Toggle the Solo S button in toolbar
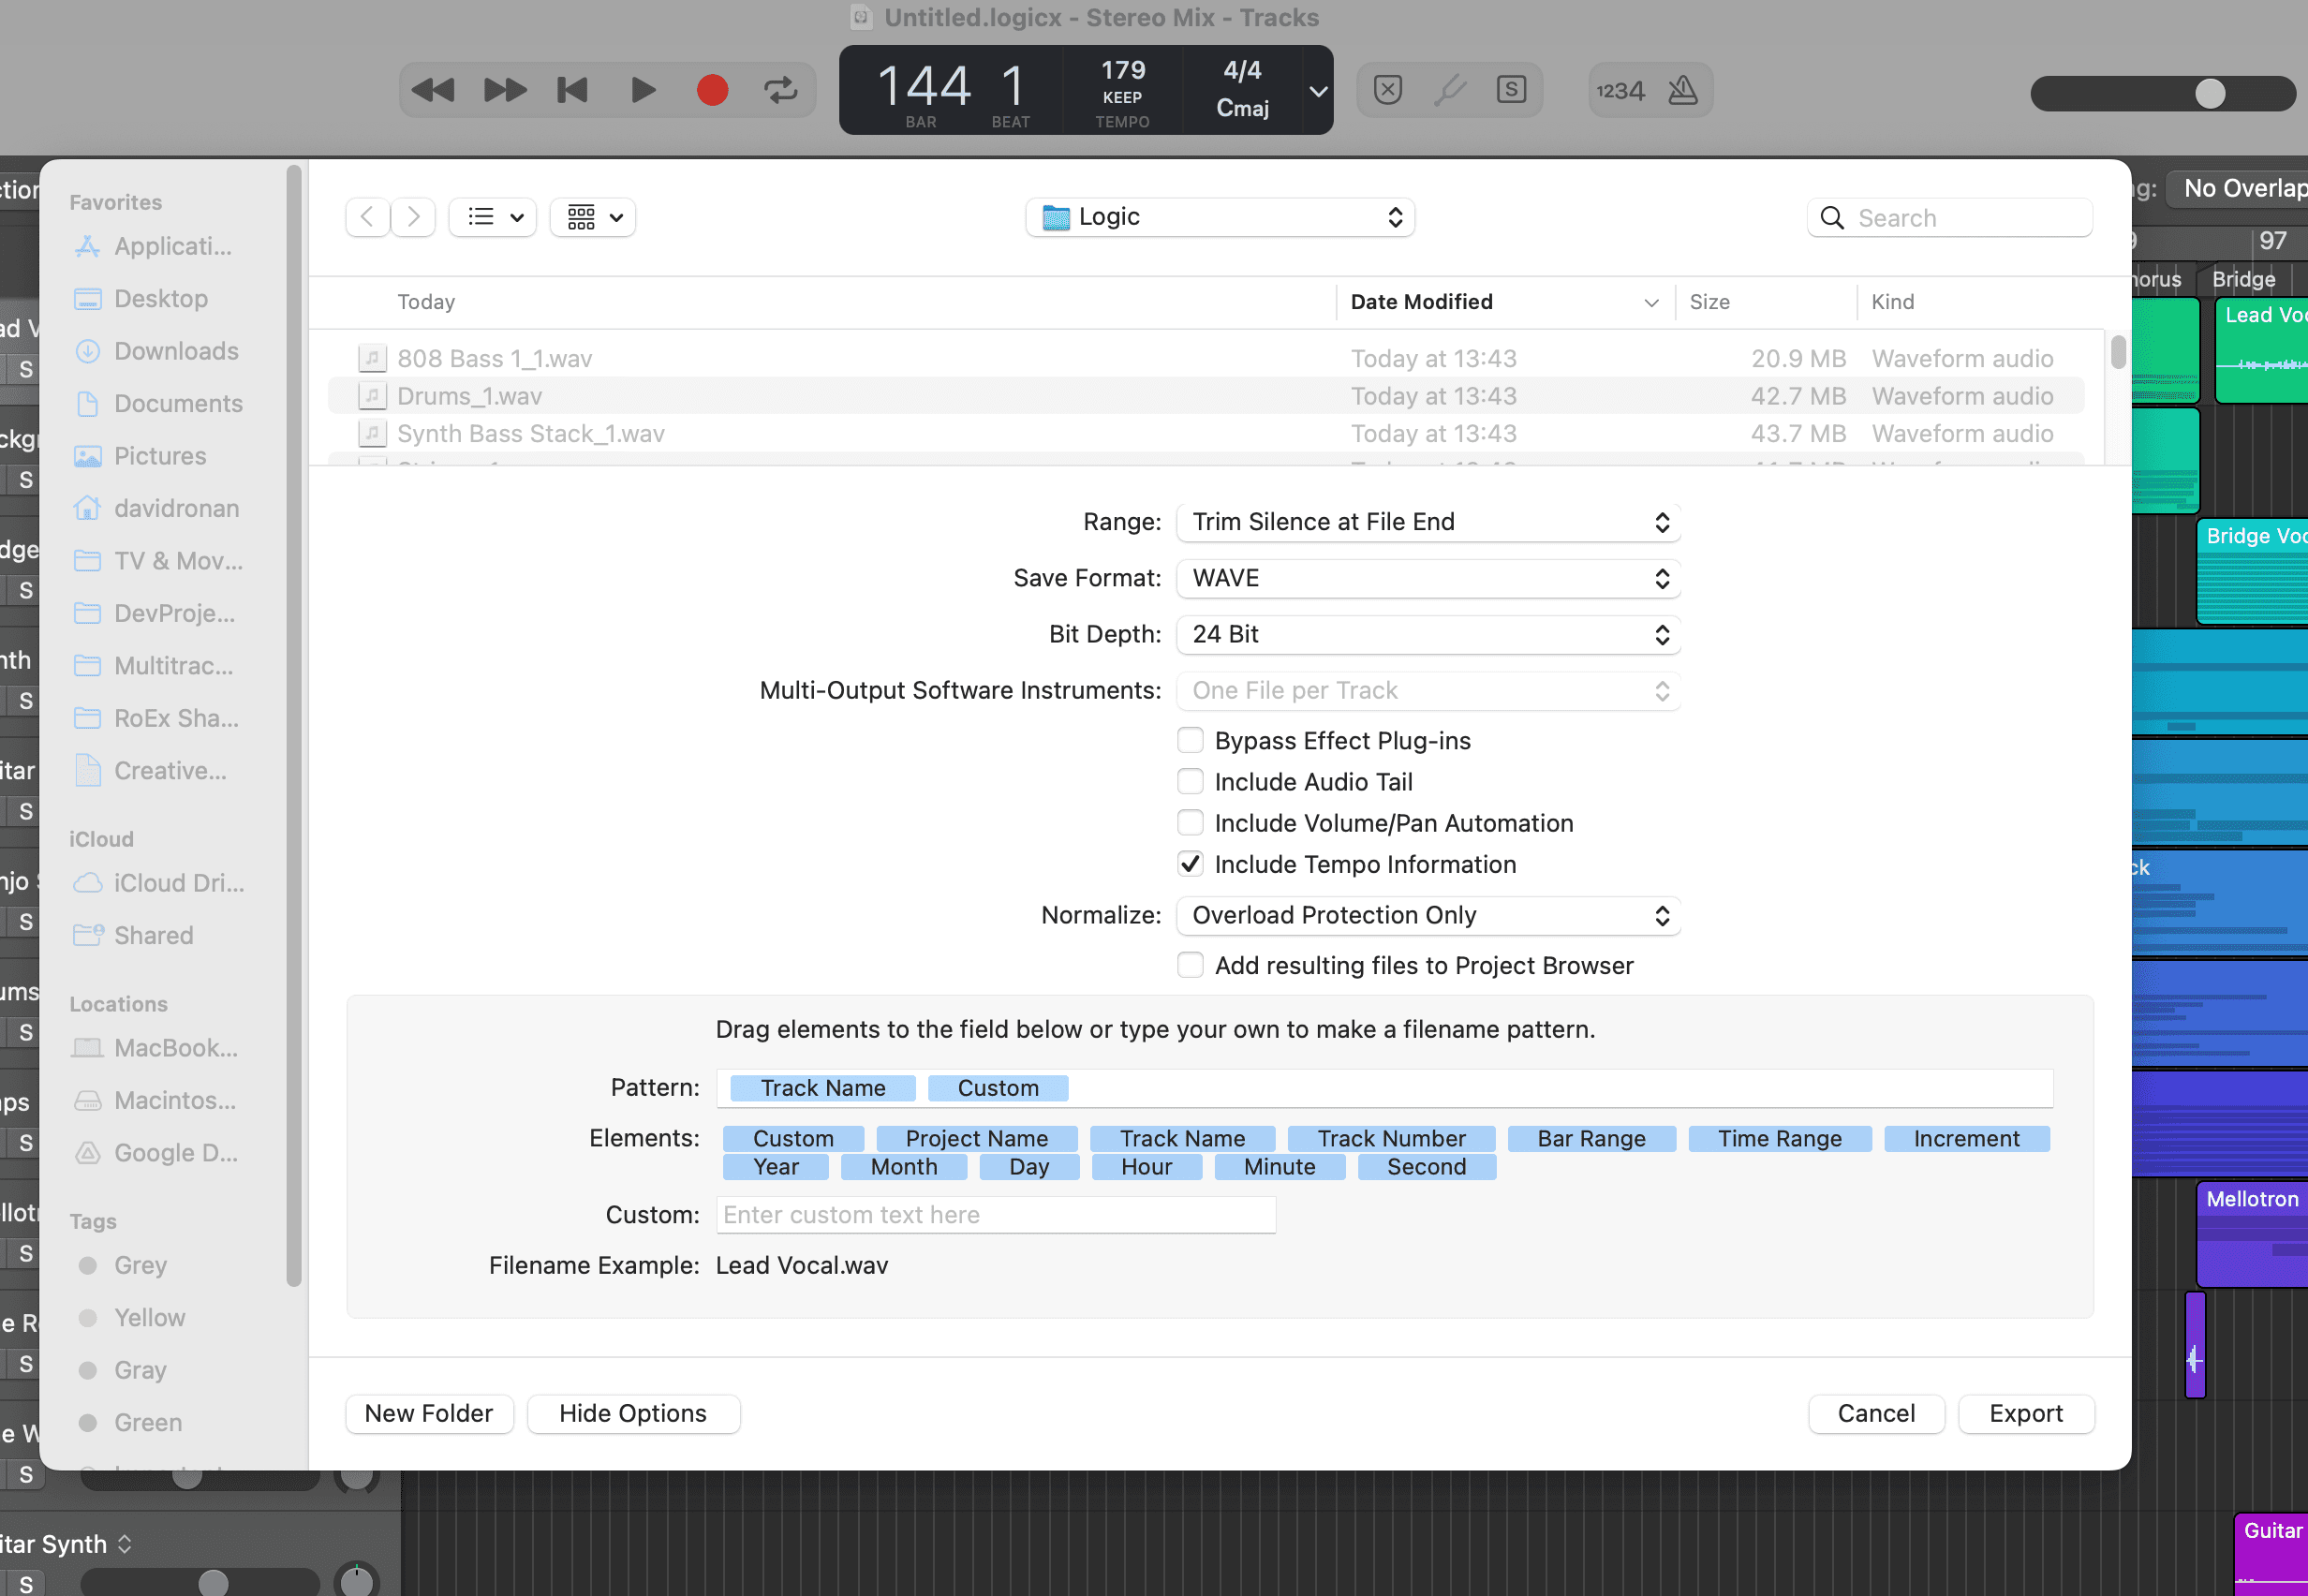The height and width of the screenshot is (1596, 2308). coord(1510,90)
